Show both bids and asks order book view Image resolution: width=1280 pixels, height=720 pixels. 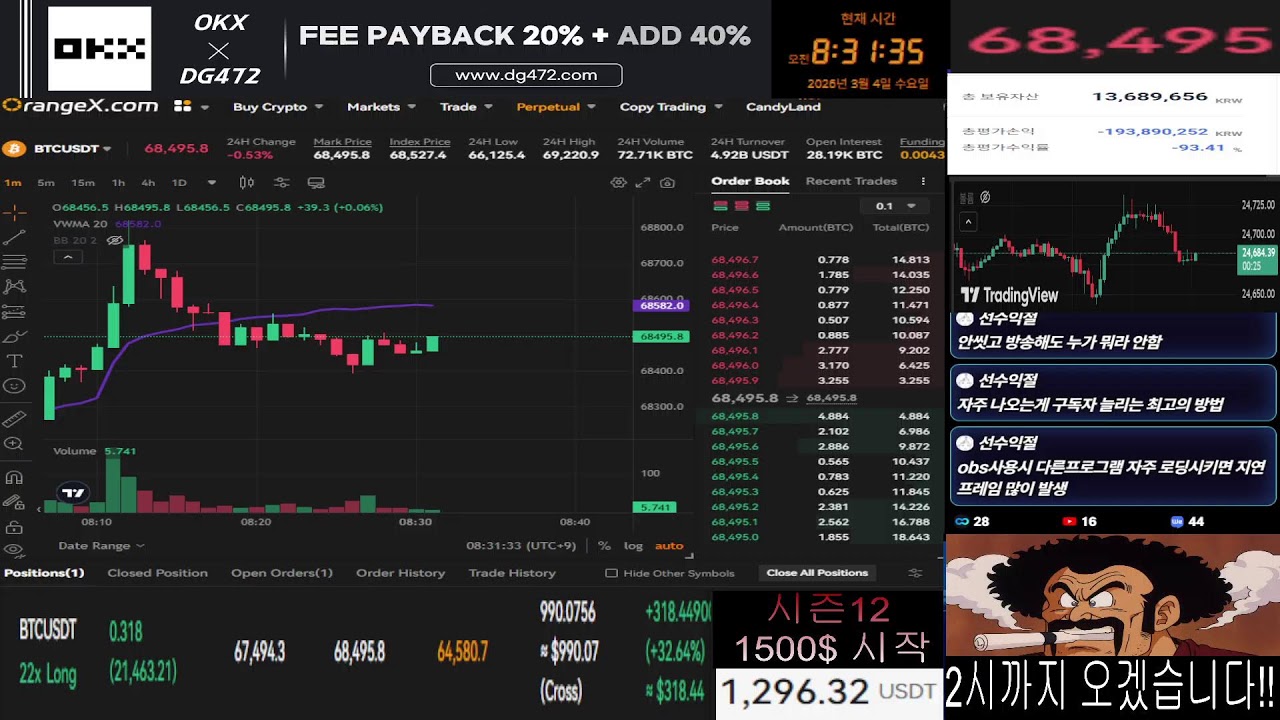pyautogui.click(x=719, y=206)
